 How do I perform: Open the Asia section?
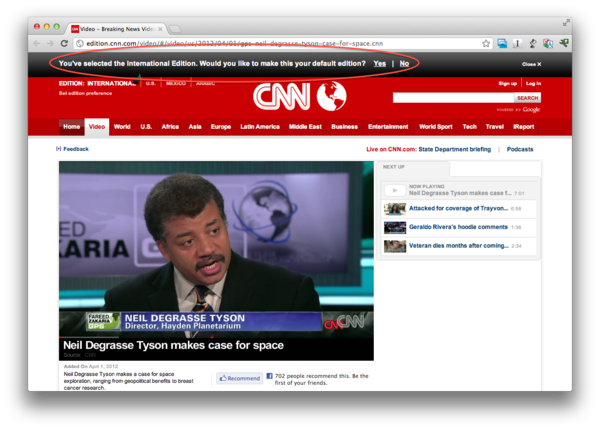tap(195, 127)
